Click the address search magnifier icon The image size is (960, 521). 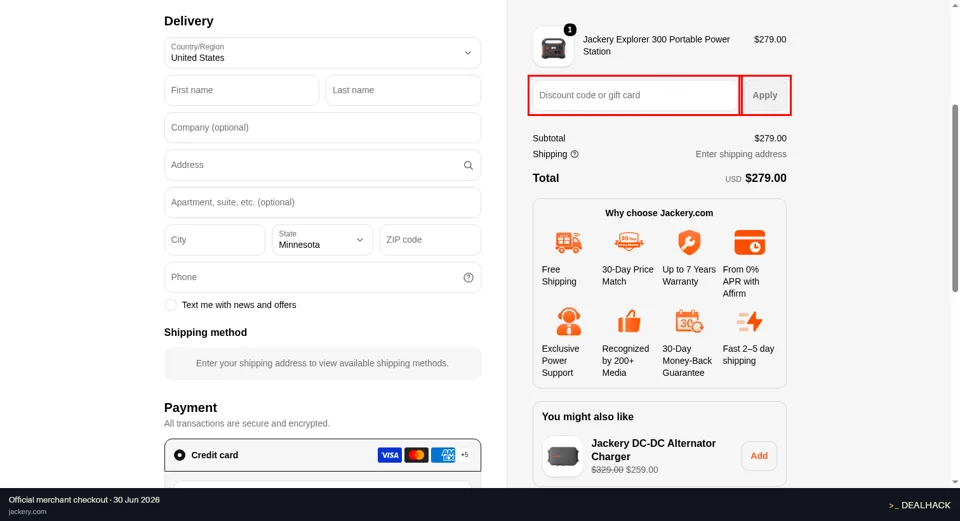pyautogui.click(x=468, y=165)
